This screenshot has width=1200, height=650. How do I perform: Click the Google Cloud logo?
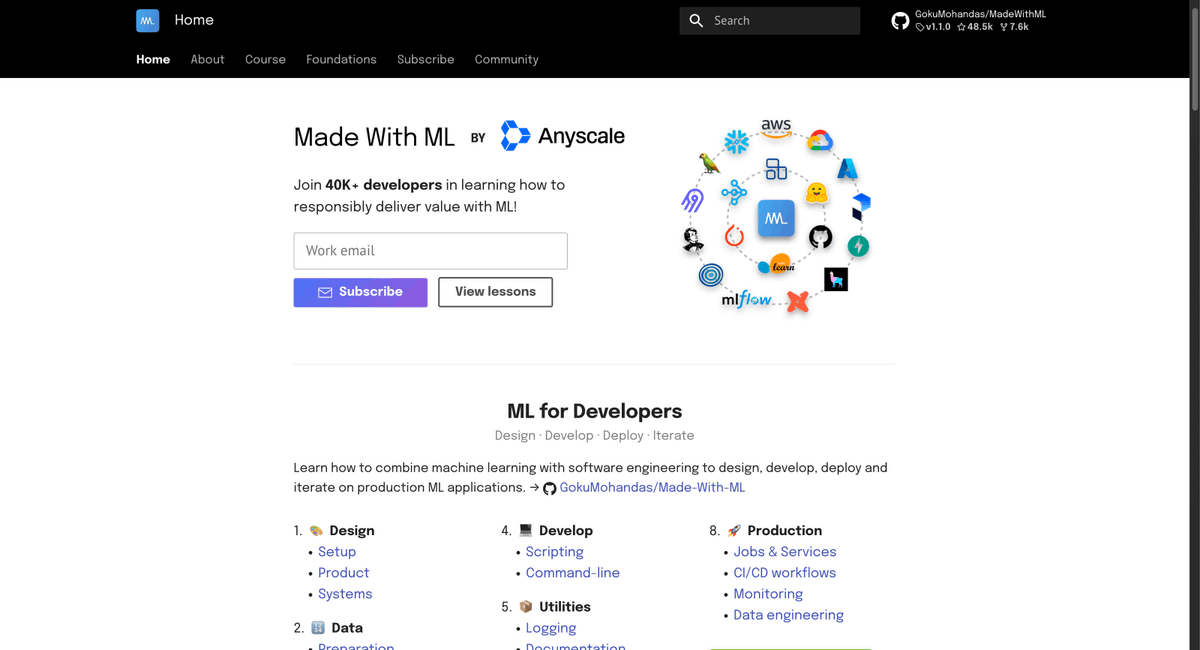(x=820, y=141)
